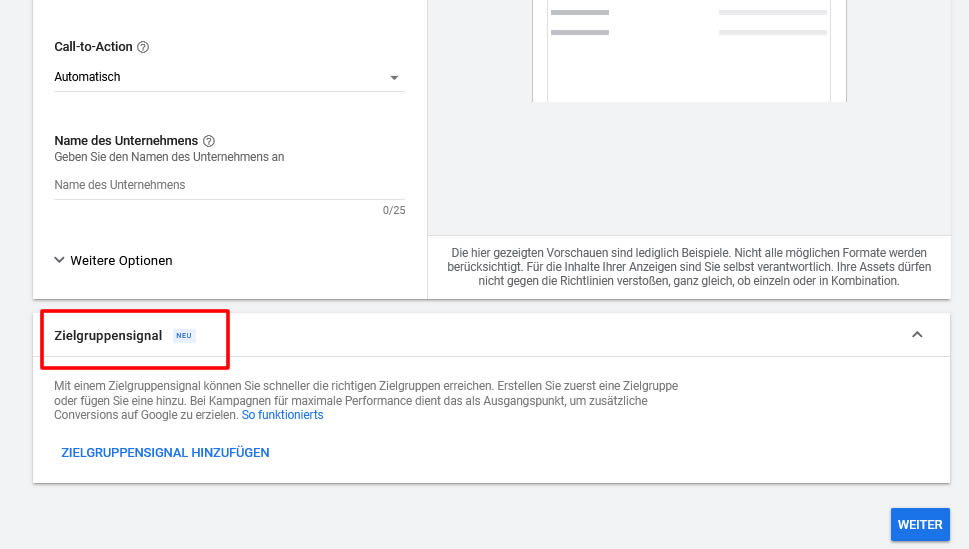The width and height of the screenshot is (969, 549).
Task: Expand Weitere Optionen using its chevron arrow
Action: (59, 260)
